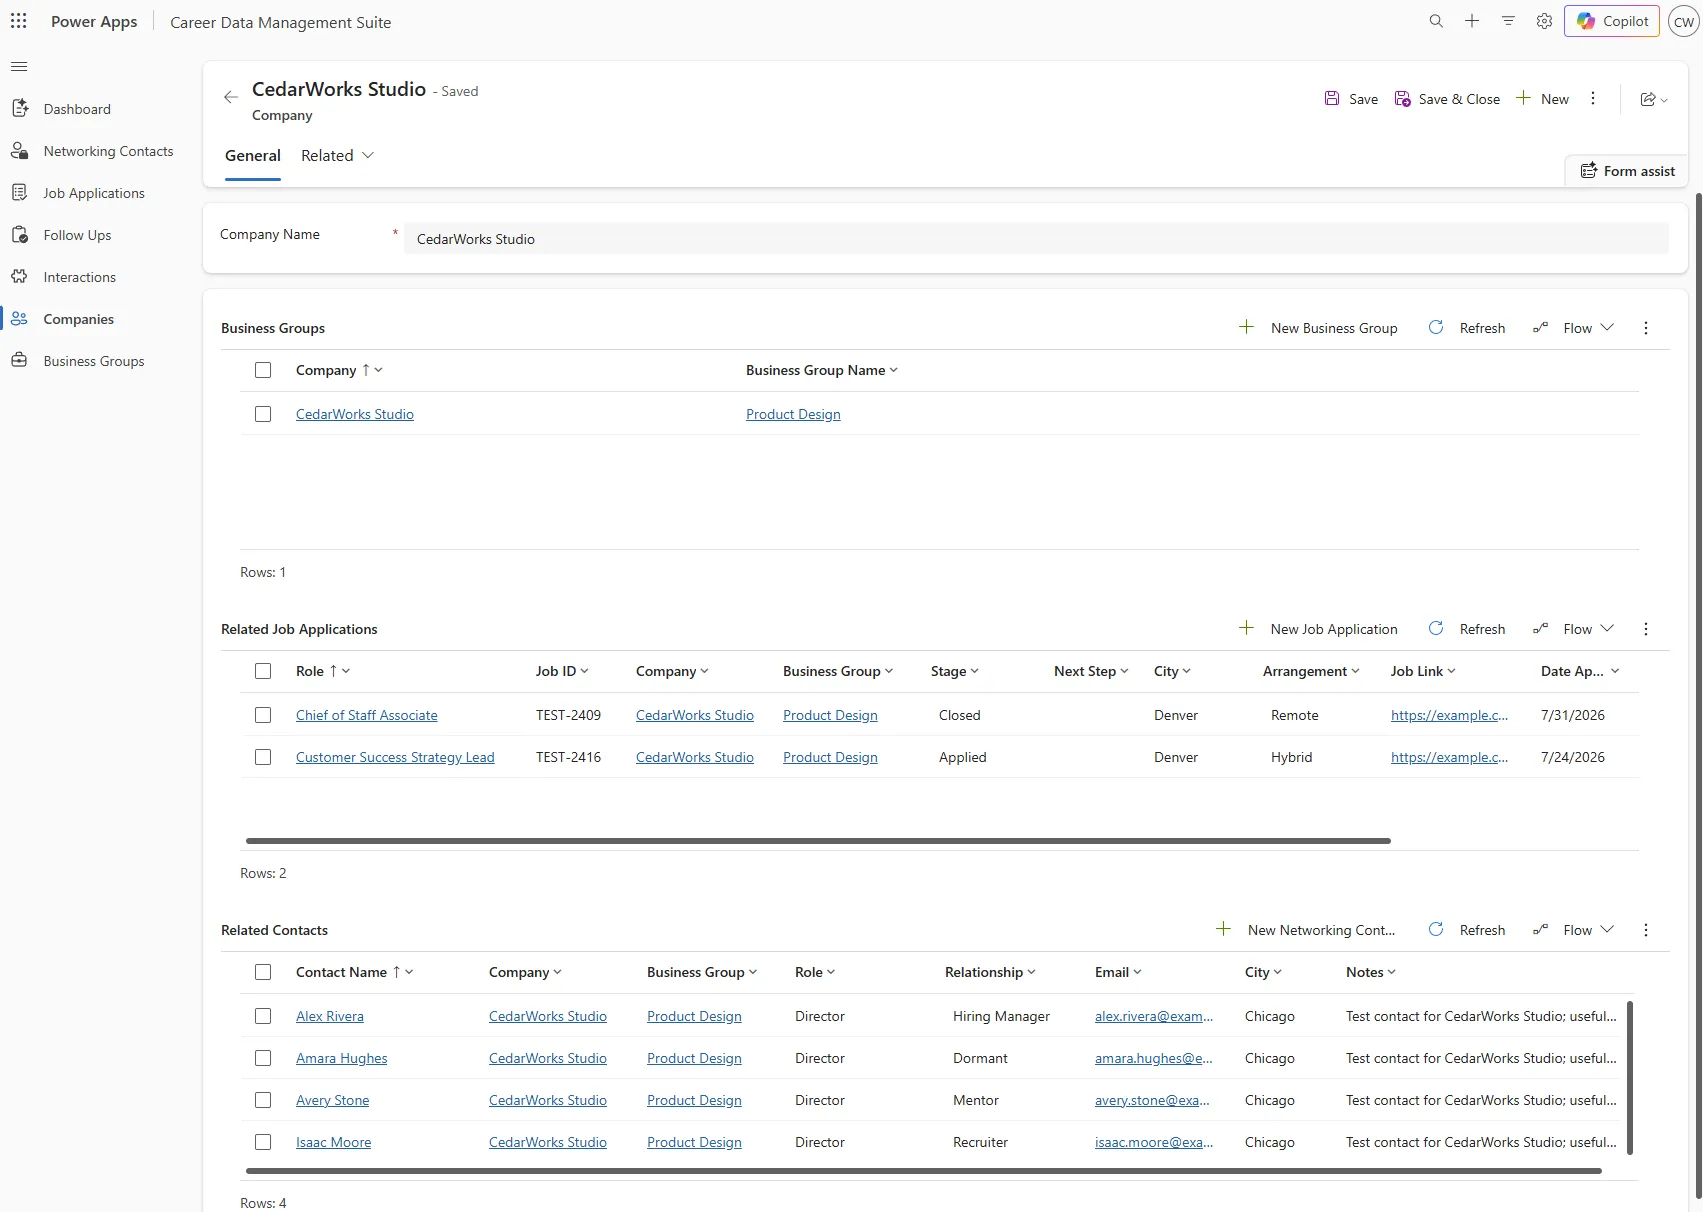Click the Save button
Image resolution: width=1703 pixels, height=1212 pixels.
pyautogui.click(x=1351, y=99)
